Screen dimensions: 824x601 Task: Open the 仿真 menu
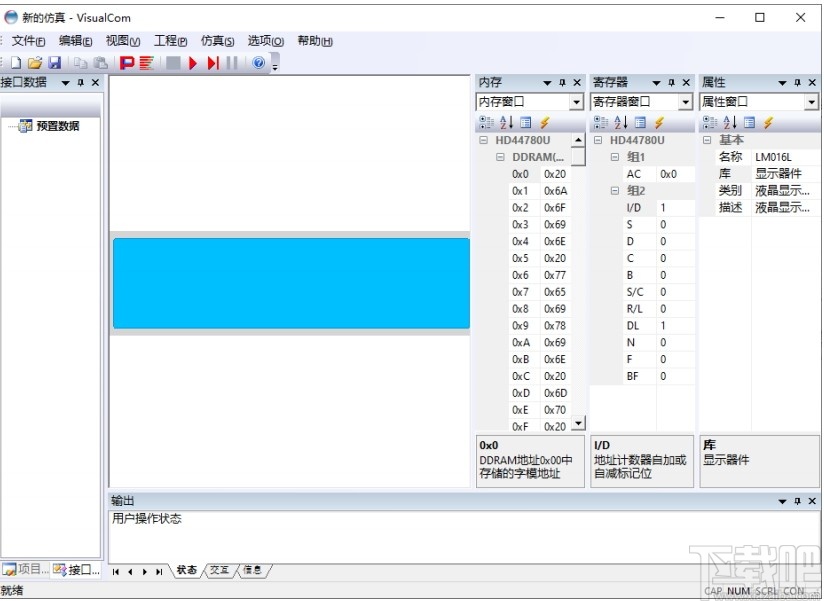click(216, 41)
